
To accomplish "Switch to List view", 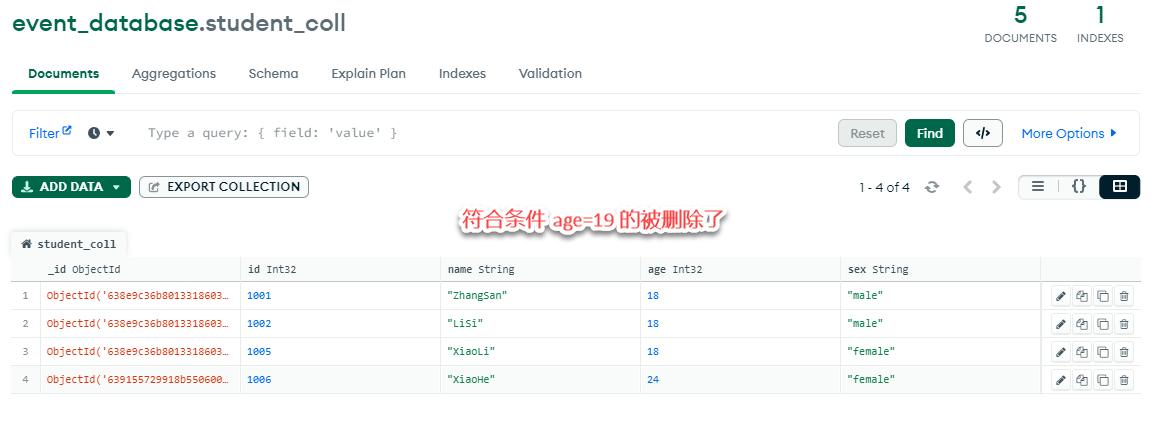I will [1038, 187].
